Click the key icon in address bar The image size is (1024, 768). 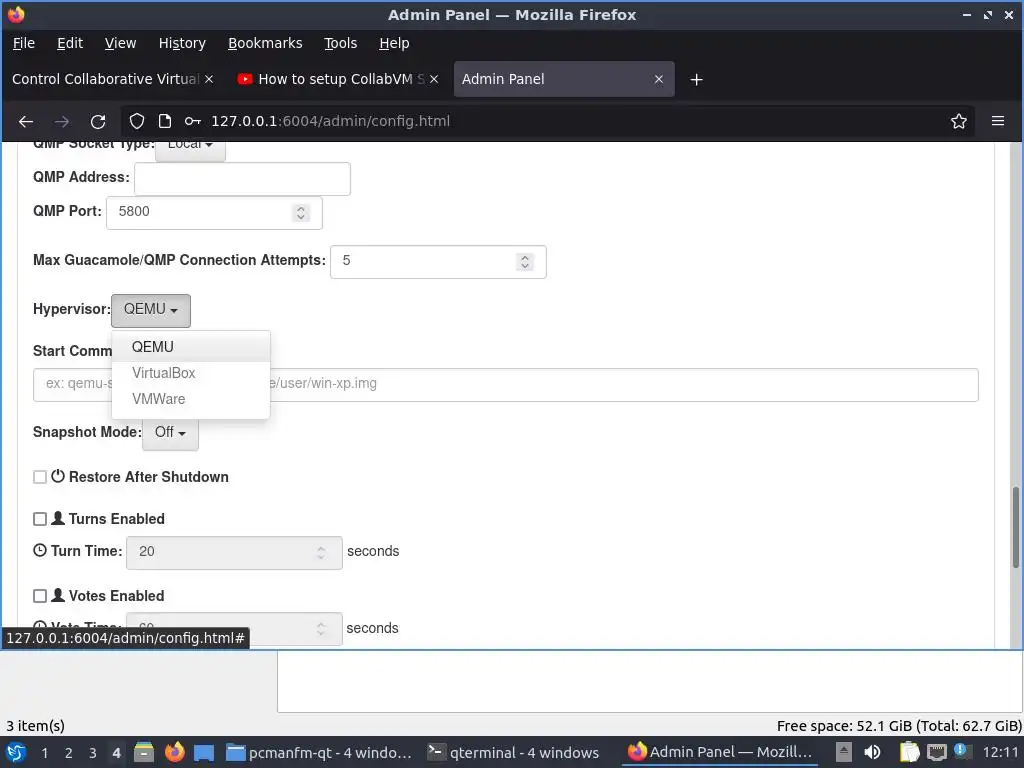[193, 121]
